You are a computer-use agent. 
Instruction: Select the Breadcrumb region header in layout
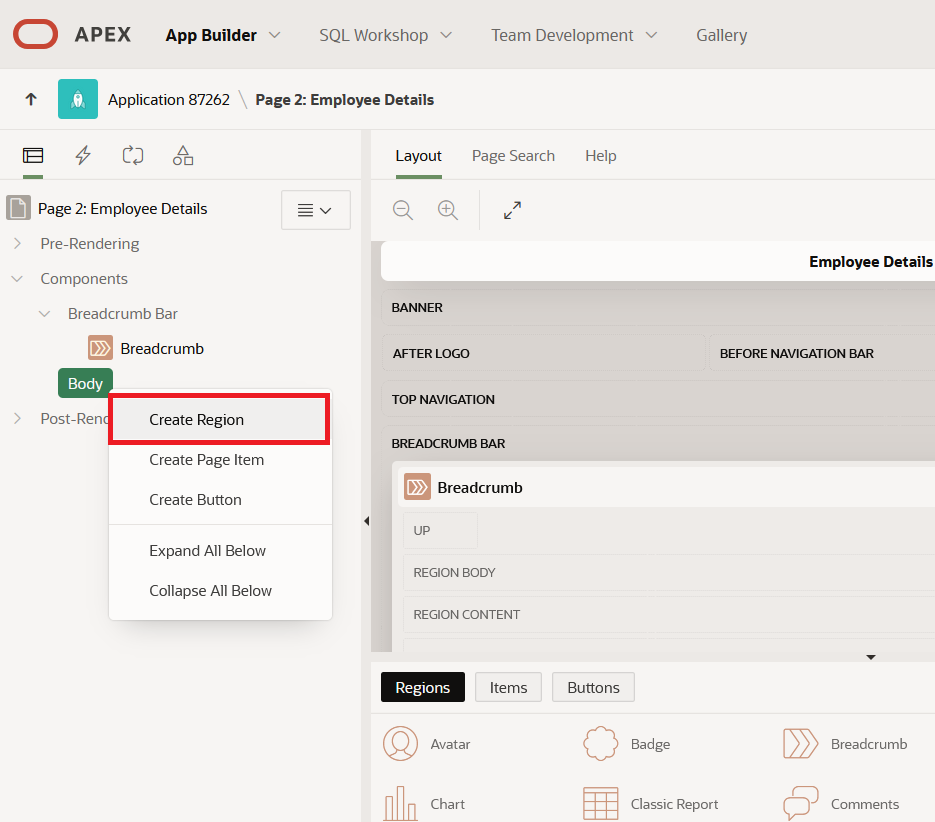666,487
